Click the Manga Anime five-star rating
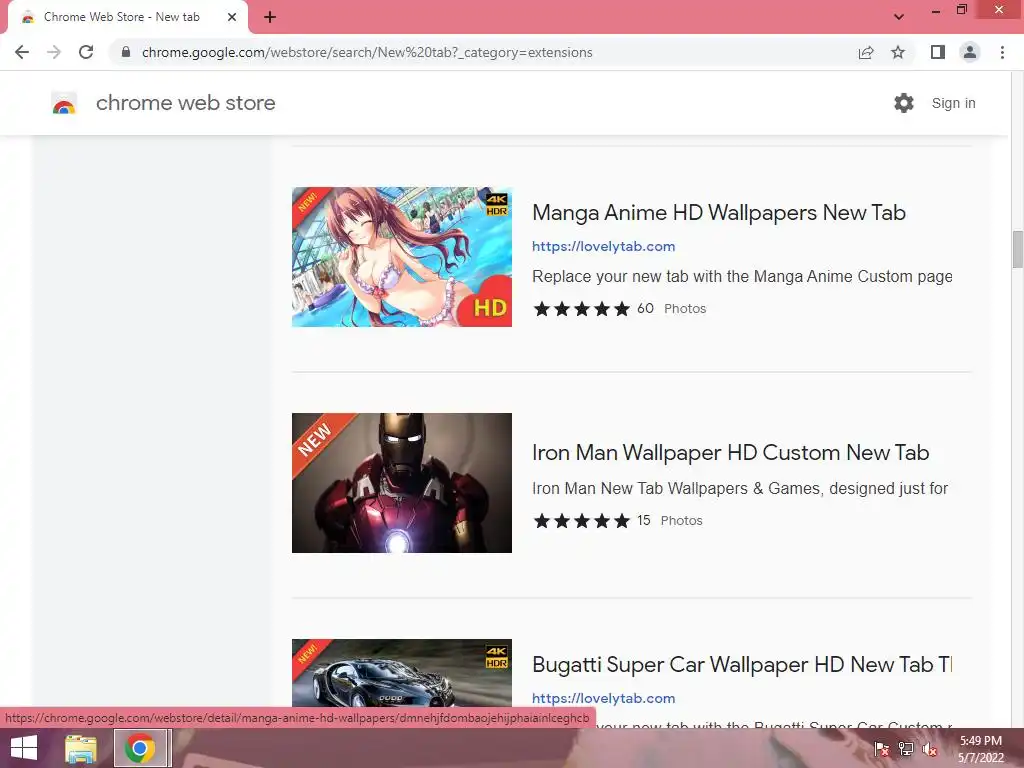Screen dimensions: 1024x768 (581, 308)
